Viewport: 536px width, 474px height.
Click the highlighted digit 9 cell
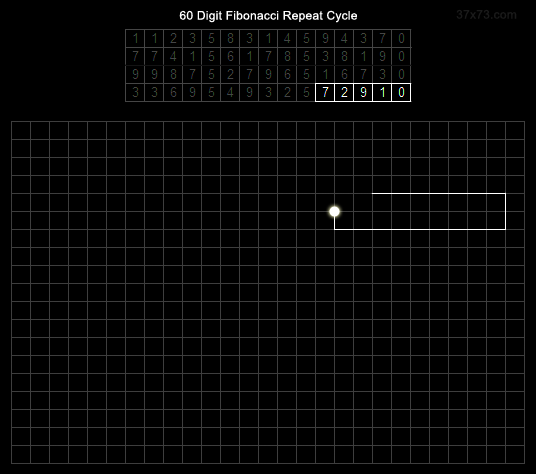click(x=363, y=92)
